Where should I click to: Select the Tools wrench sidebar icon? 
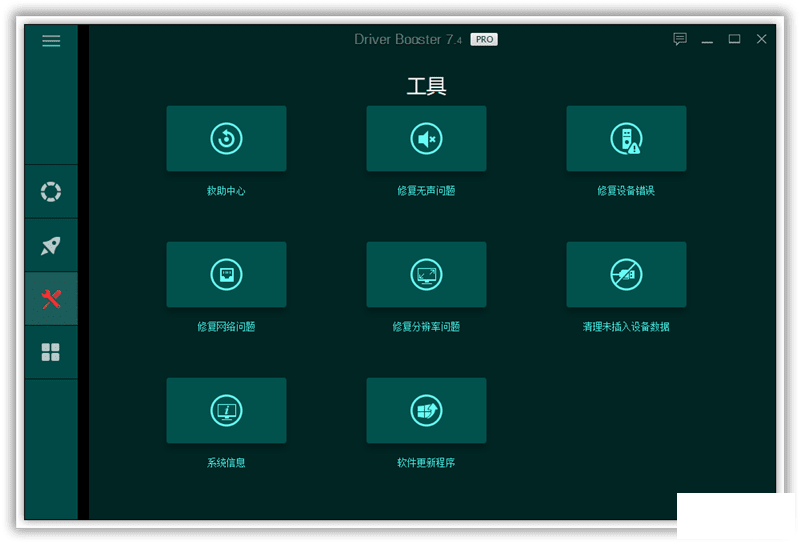coord(51,299)
